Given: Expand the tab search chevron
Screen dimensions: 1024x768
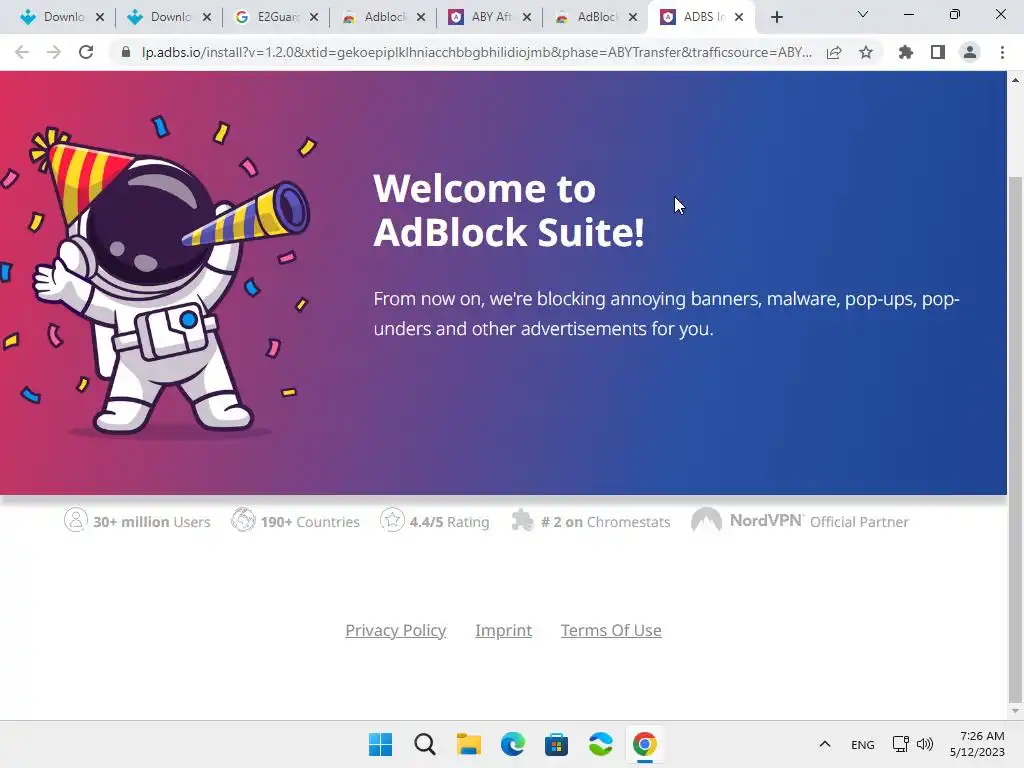Looking at the screenshot, I should pos(863,14).
